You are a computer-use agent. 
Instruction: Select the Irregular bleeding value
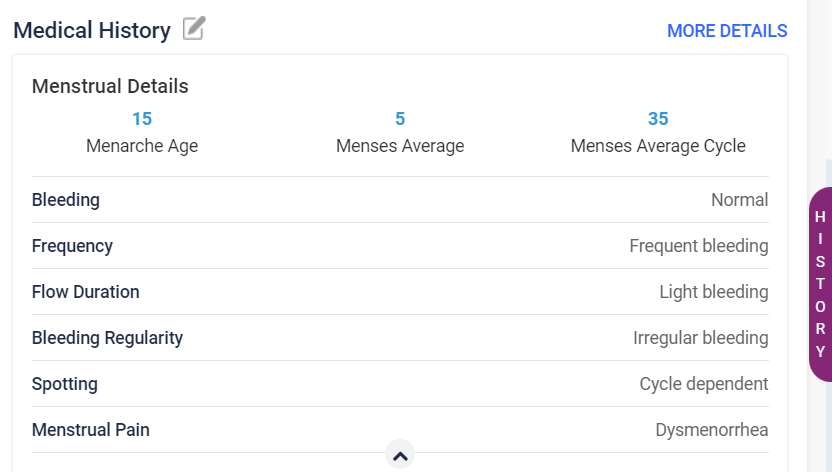pyautogui.click(x=700, y=338)
